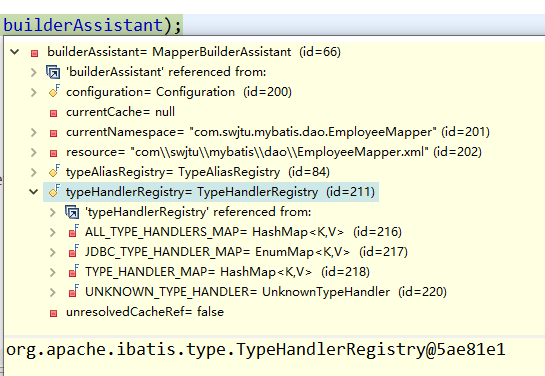This screenshot has height=376, width=545.
Task: Click final field icon beside typeHandlerRegistry
Action: [54, 191]
